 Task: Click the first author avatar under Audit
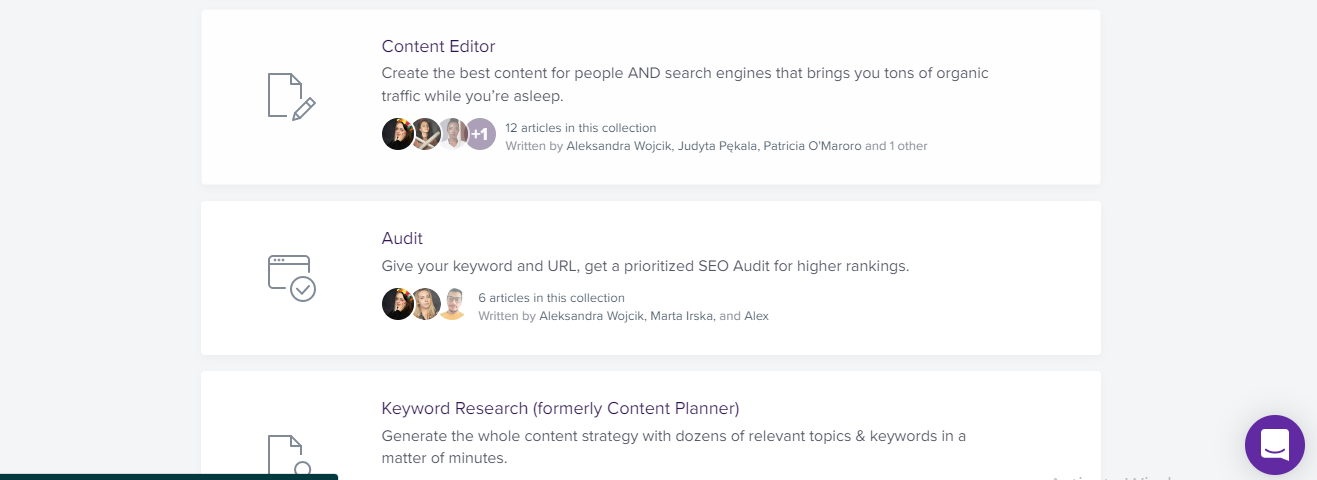398,304
